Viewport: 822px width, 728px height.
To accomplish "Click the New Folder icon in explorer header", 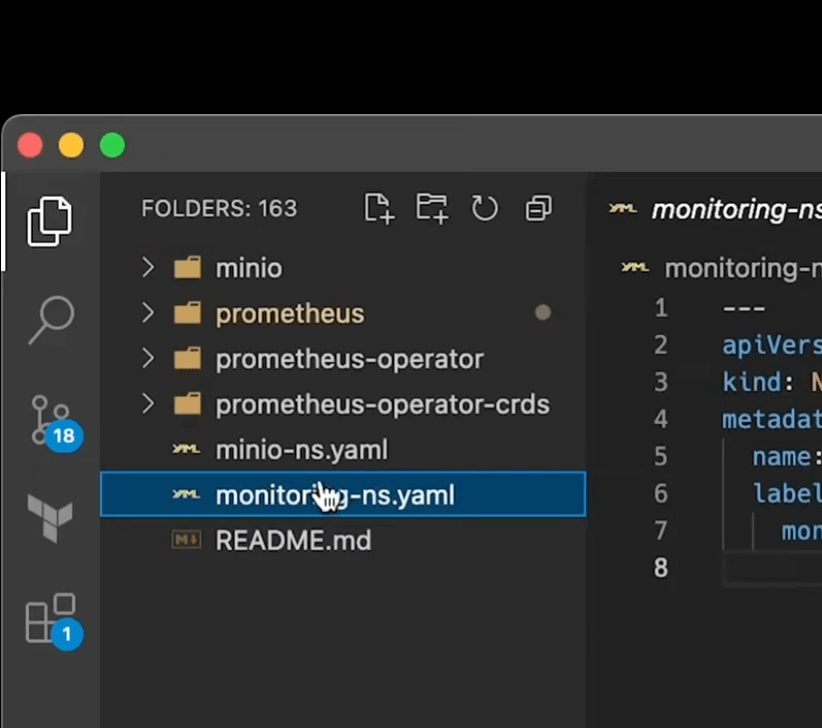I will pos(432,209).
